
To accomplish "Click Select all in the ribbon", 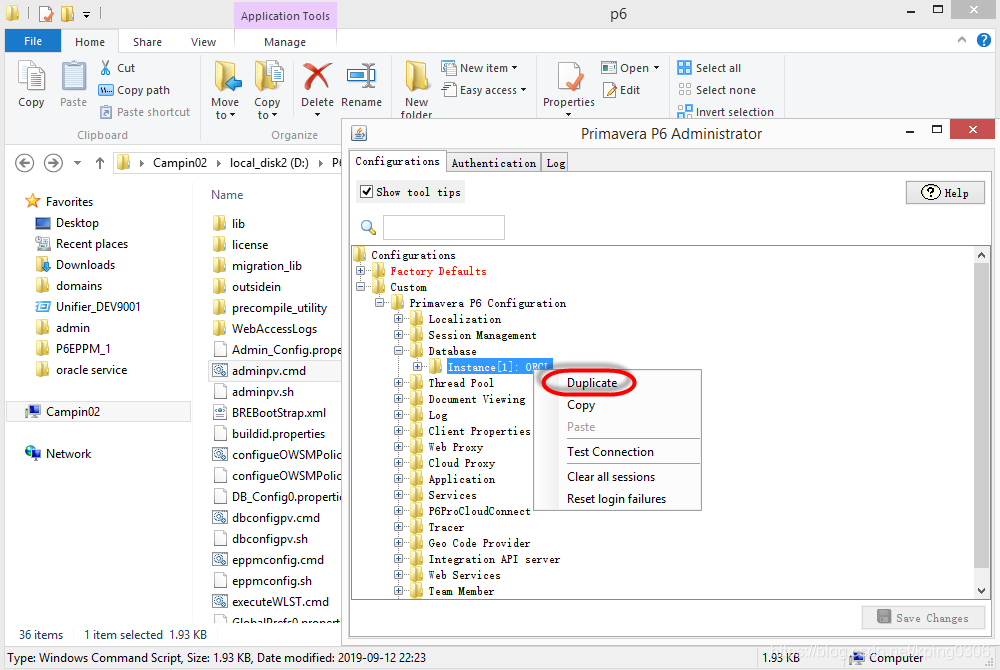I will click(710, 68).
